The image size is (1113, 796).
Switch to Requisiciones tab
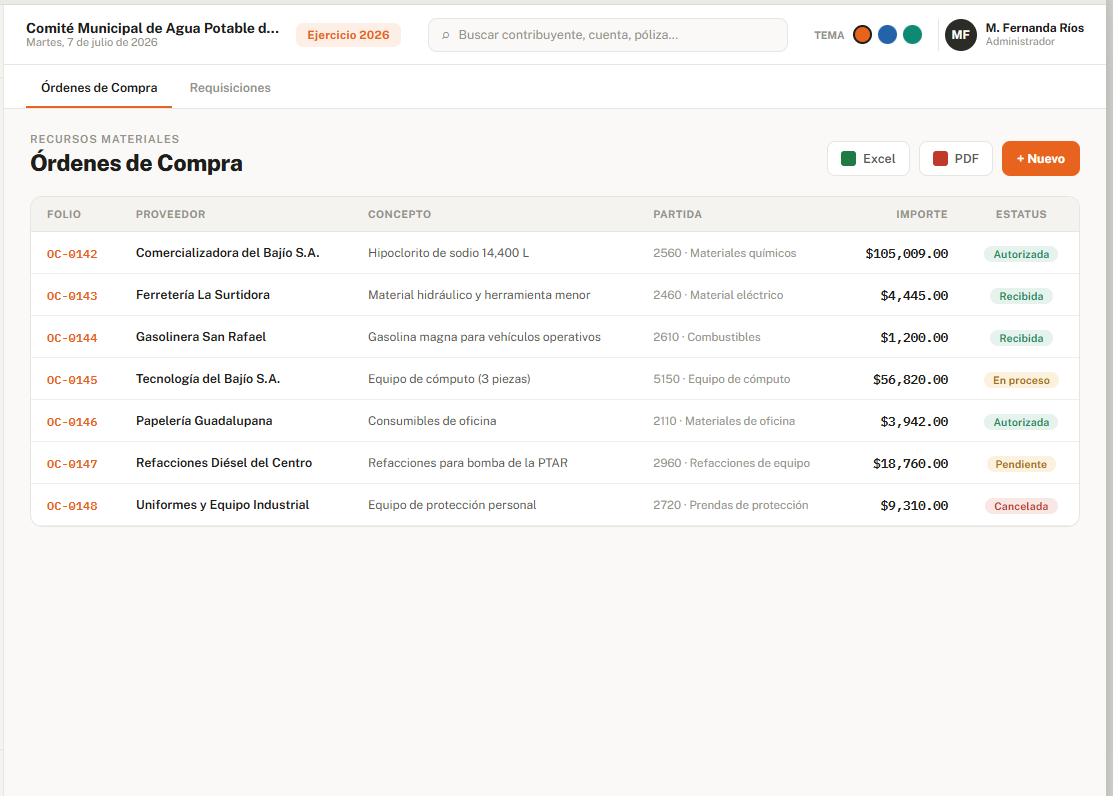[230, 88]
